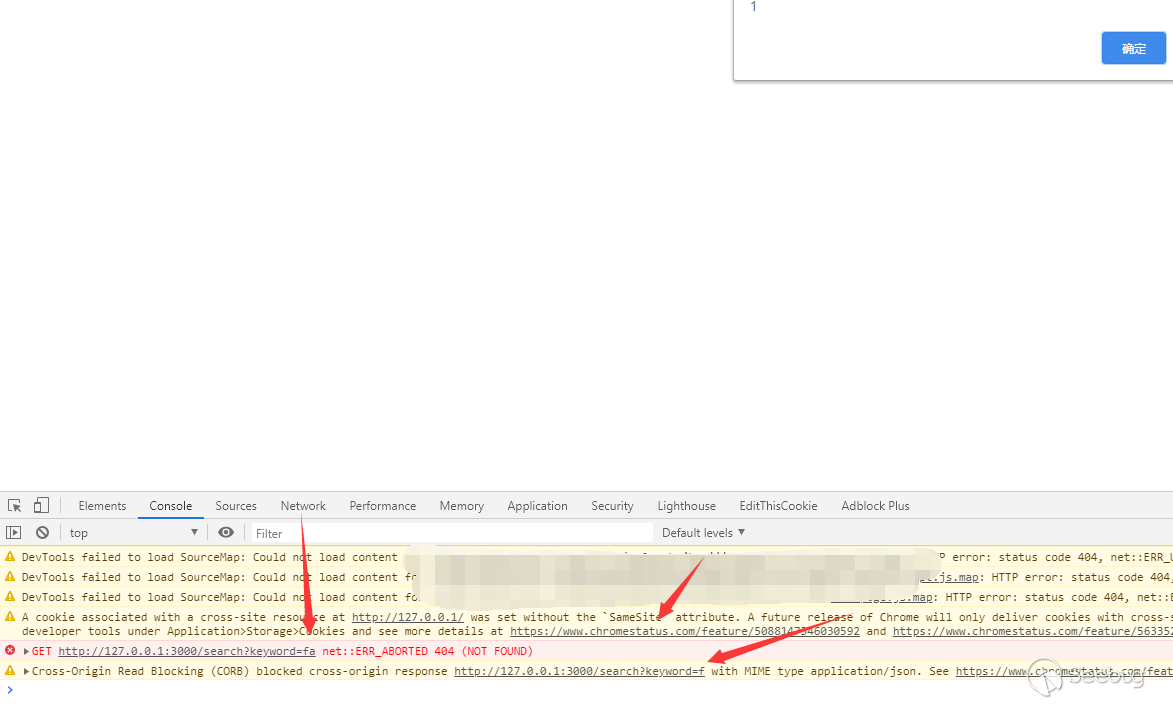View the Security tab
Viewport: 1173px width, 704px height.
coord(612,506)
